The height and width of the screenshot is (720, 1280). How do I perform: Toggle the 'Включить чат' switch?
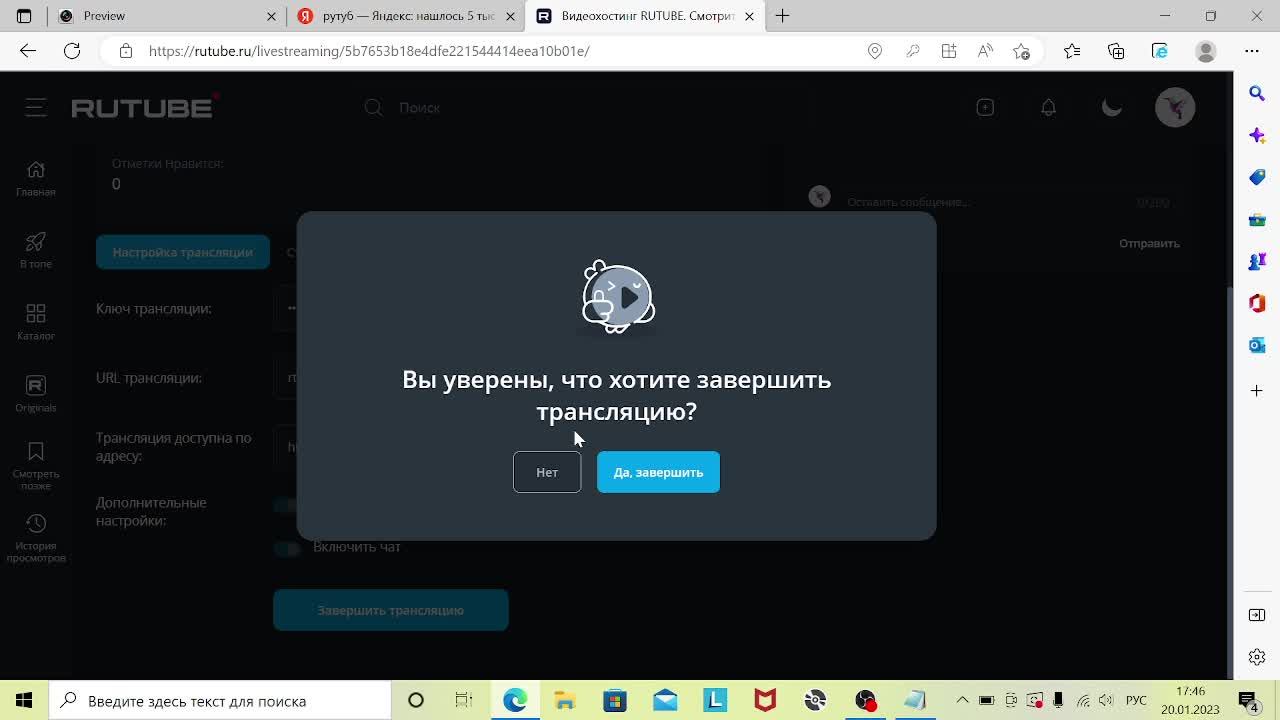pyautogui.click(x=288, y=548)
